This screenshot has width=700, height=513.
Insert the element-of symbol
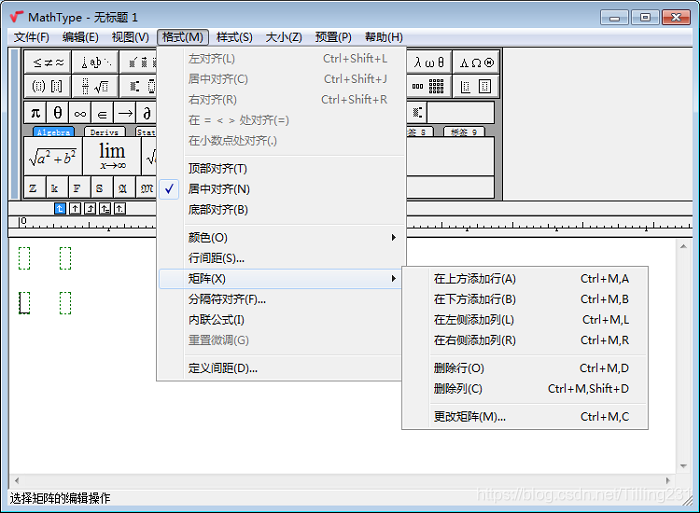pyautogui.click(x=102, y=113)
